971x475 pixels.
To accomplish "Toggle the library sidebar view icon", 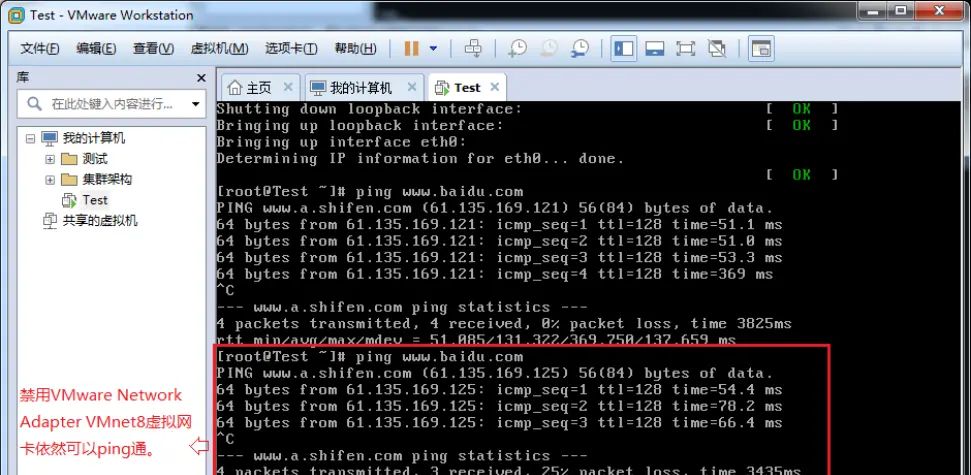I will point(624,48).
